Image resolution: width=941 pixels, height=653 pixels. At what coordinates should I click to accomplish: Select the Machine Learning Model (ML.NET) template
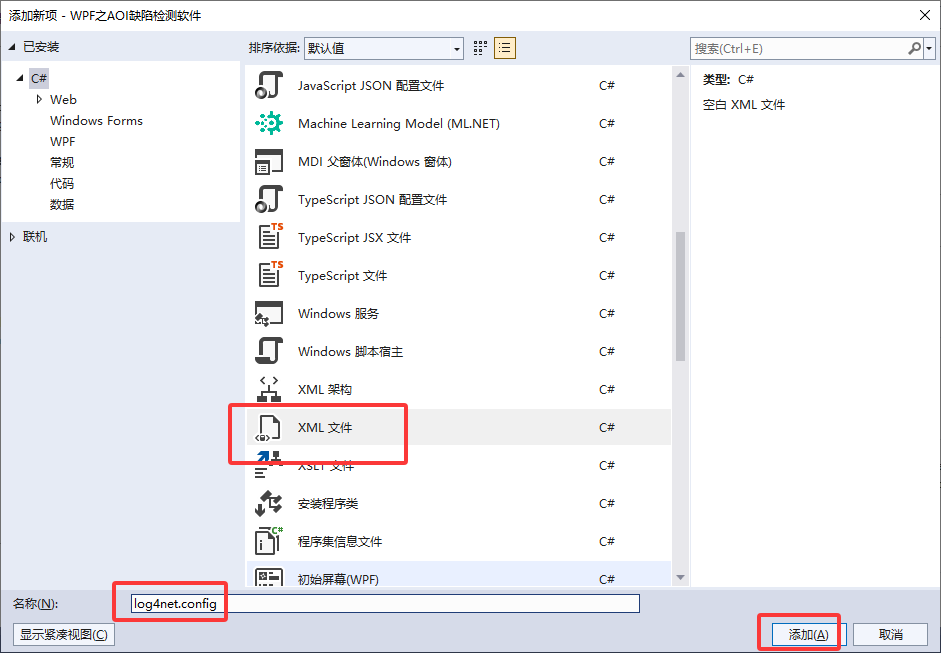268,123
